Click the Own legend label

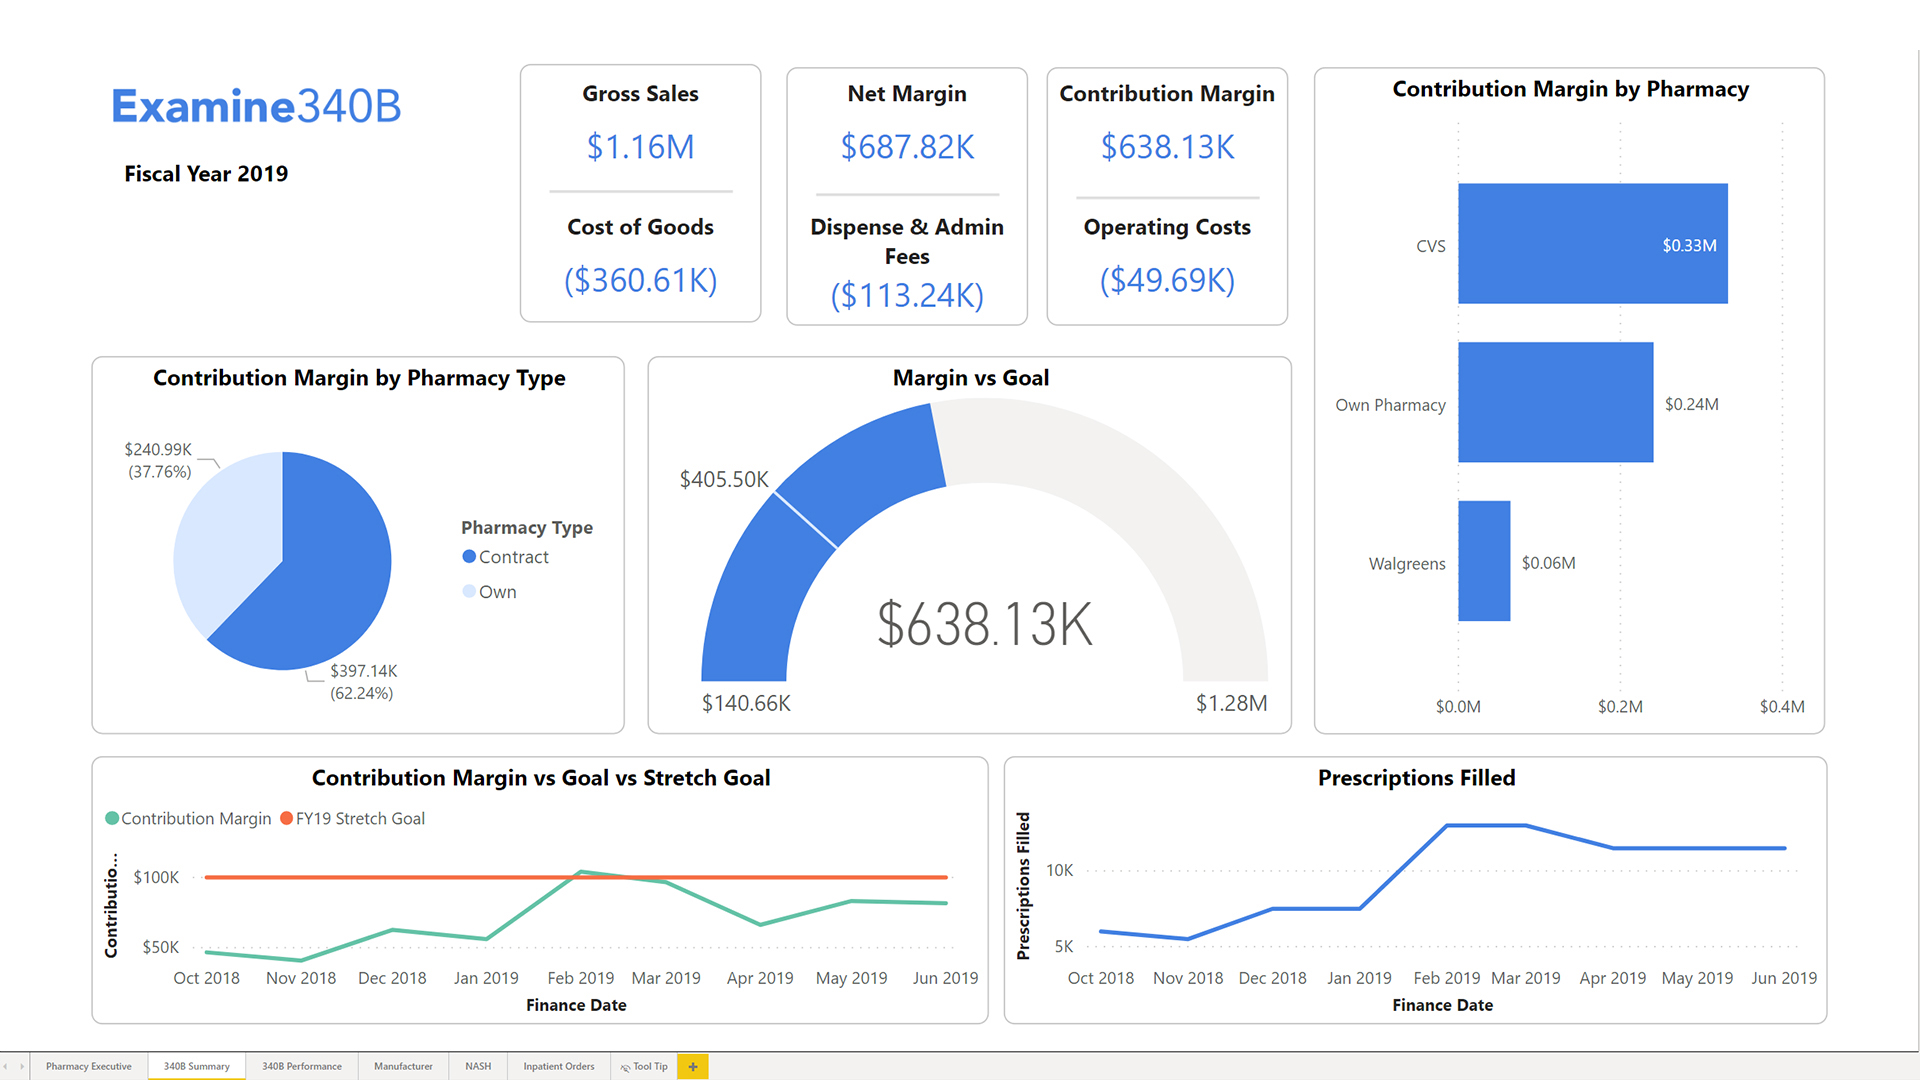tap(497, 592)
